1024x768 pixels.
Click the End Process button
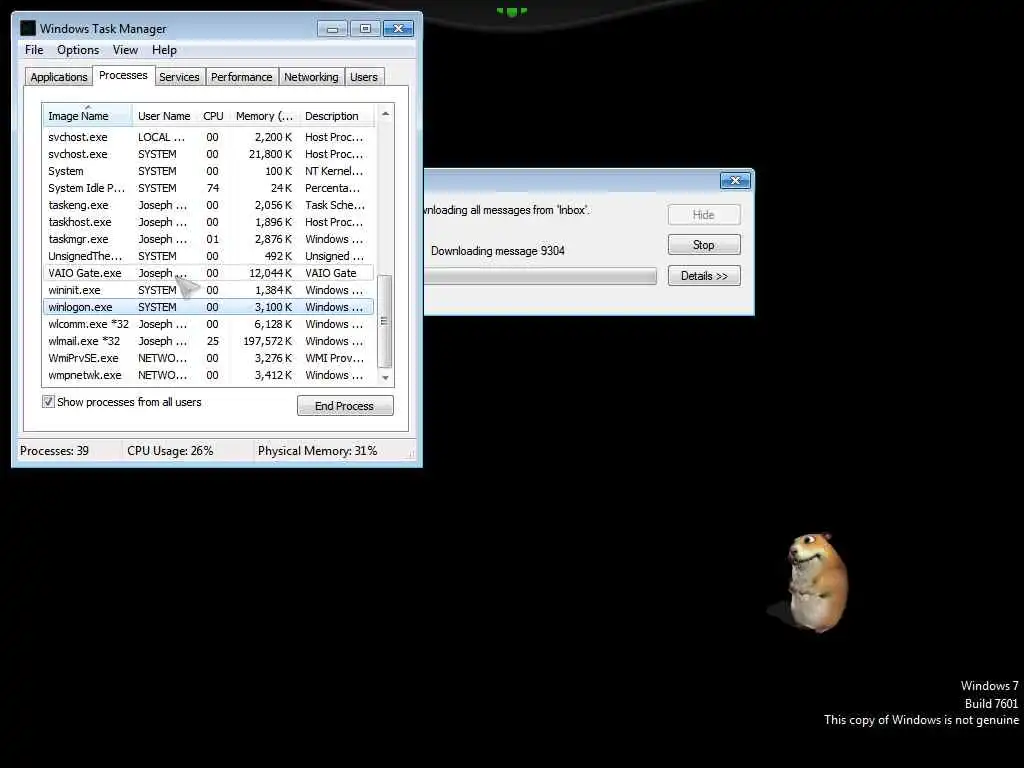(x=345, y=406)
